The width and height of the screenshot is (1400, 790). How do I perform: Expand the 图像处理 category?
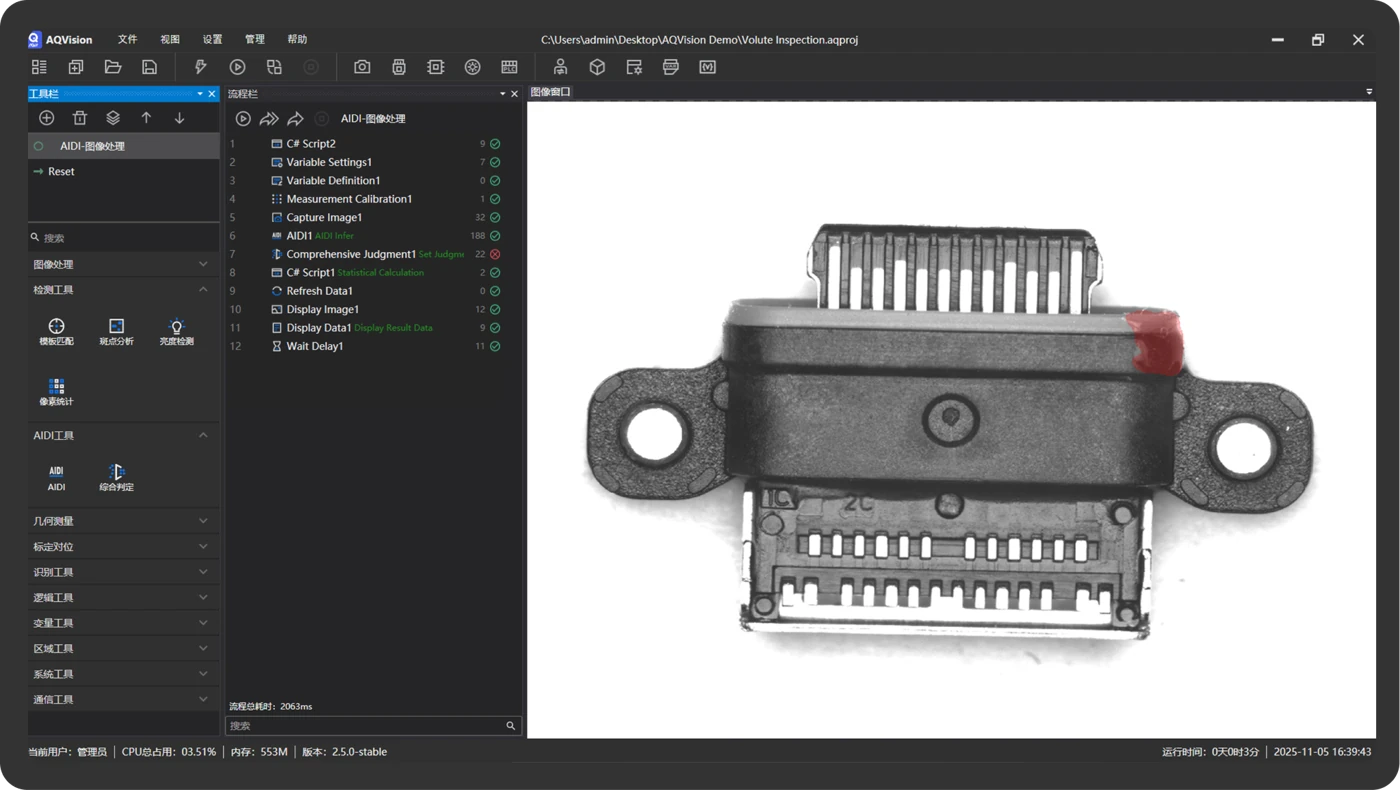[x=123, y=264]
